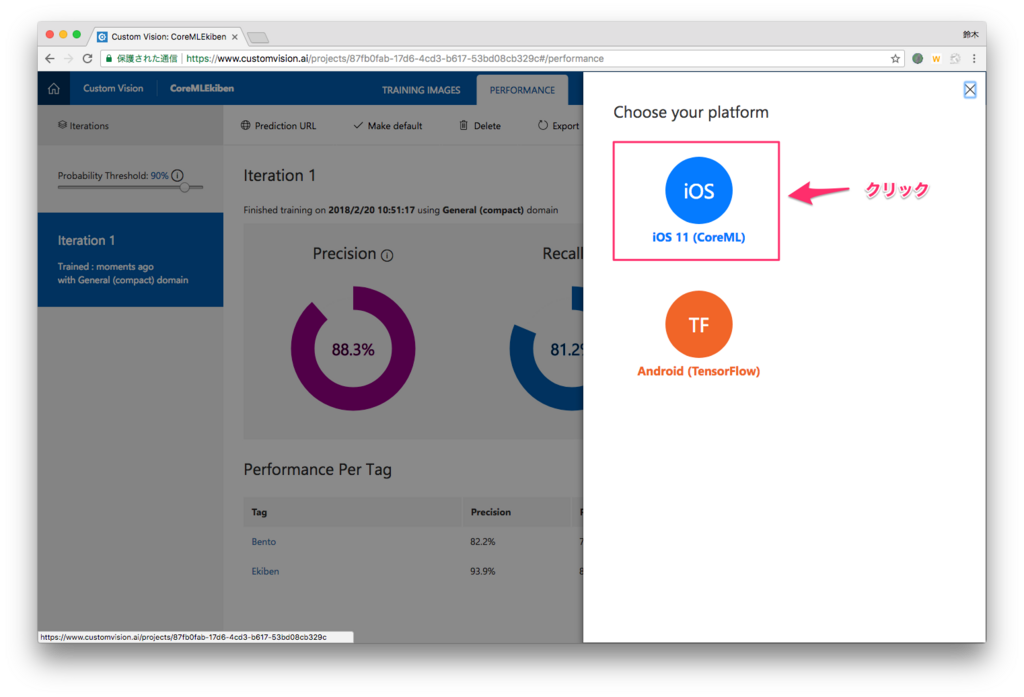
Task: Click the green globe extension icon
Action: (x=918, y=59)
